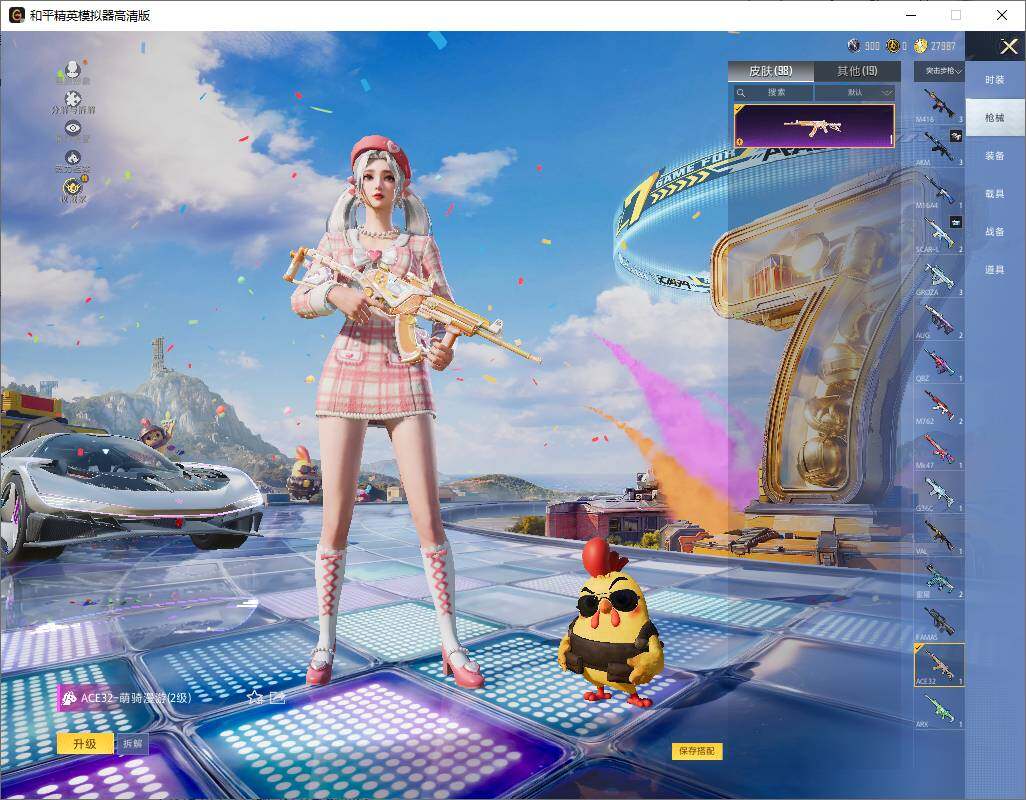
Task: Select the M16A4 rifle in the weapon list
Action: [x=939, y=190]
